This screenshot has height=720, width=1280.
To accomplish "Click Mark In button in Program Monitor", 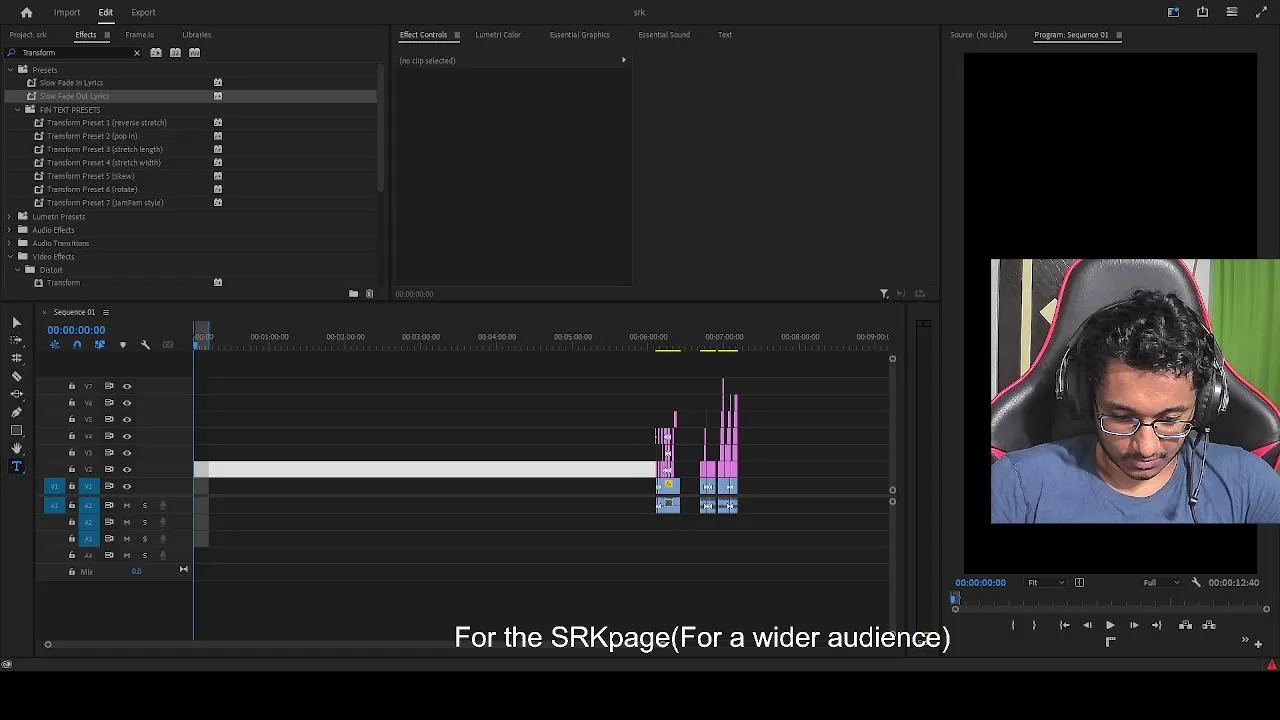I will tap(1012, 625).
